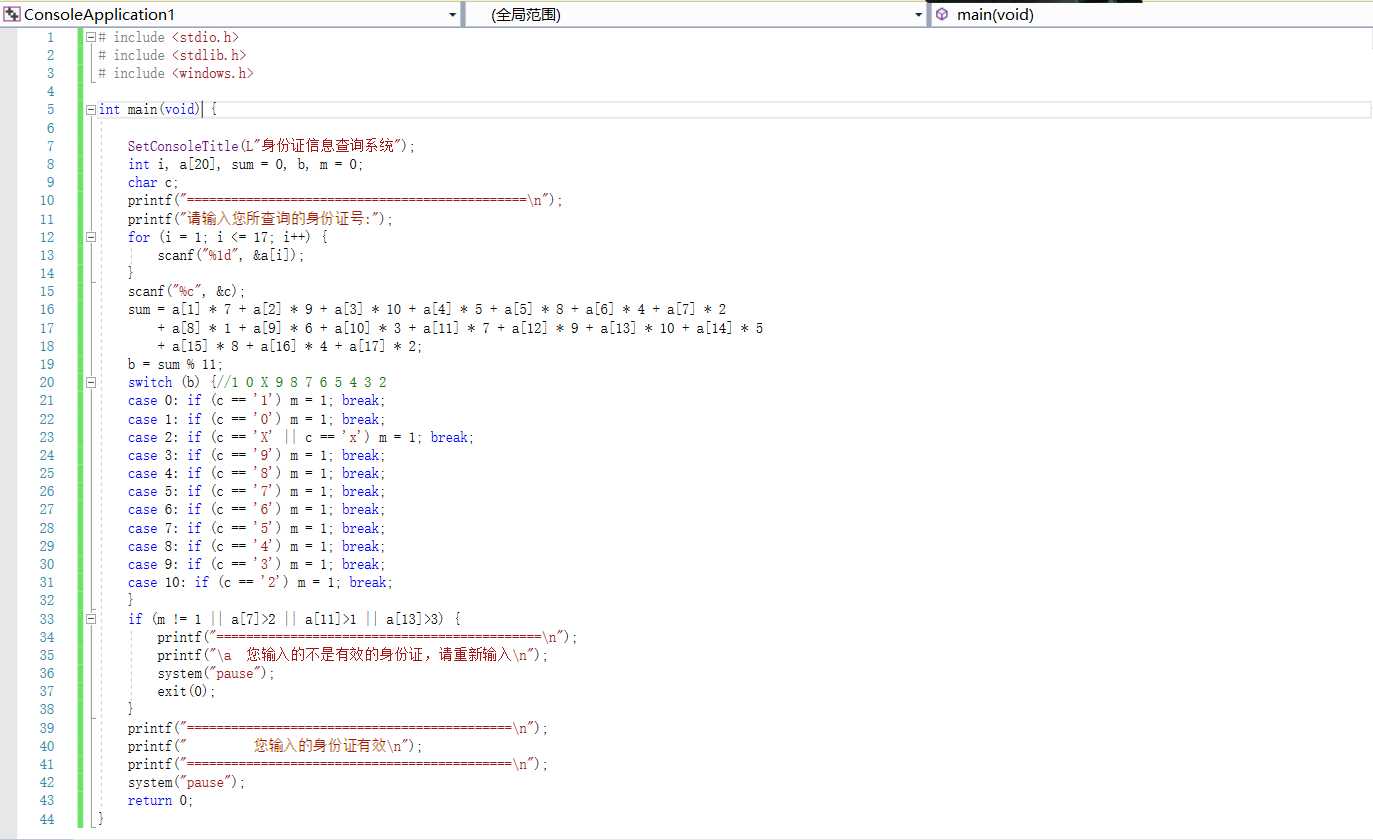Click the 'case 6:' line checking '6'
This screenshot has height=840, width=1373.
[x=256, y=509]
